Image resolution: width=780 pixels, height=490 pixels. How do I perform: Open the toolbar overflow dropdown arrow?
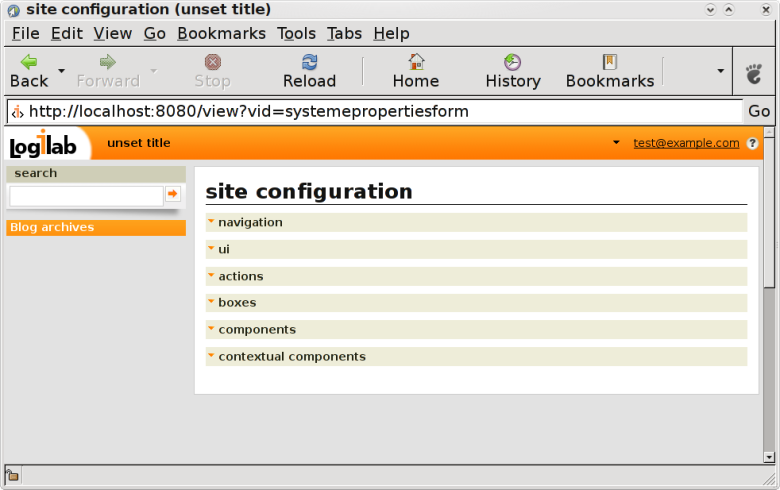coord(720,71)
